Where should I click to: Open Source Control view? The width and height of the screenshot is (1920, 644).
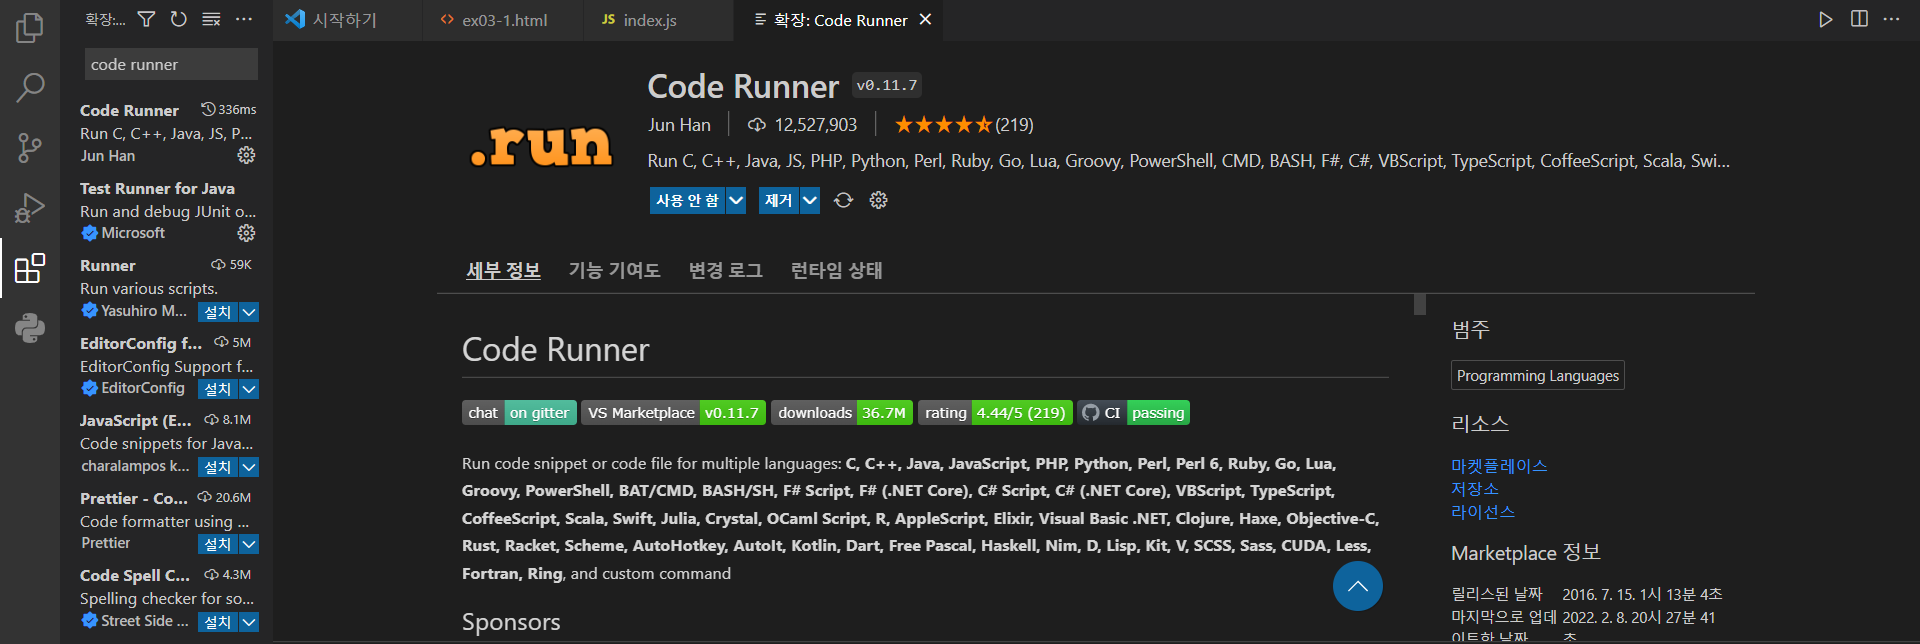pyautogui.click(x=30, y=148)
